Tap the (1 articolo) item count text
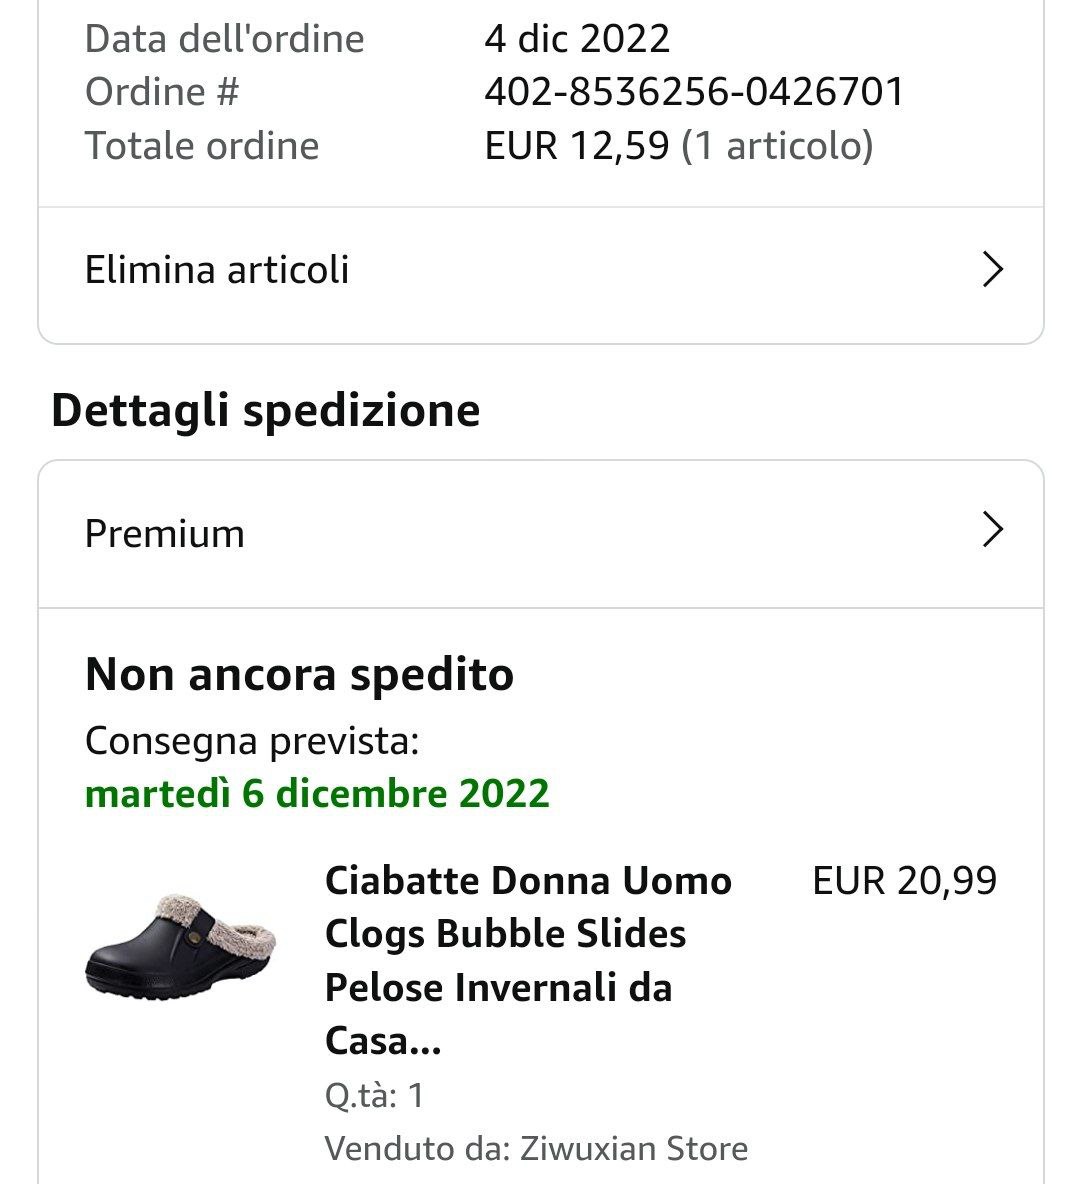The height and width of the screenshot is (1184, 1080). point(777,146)
